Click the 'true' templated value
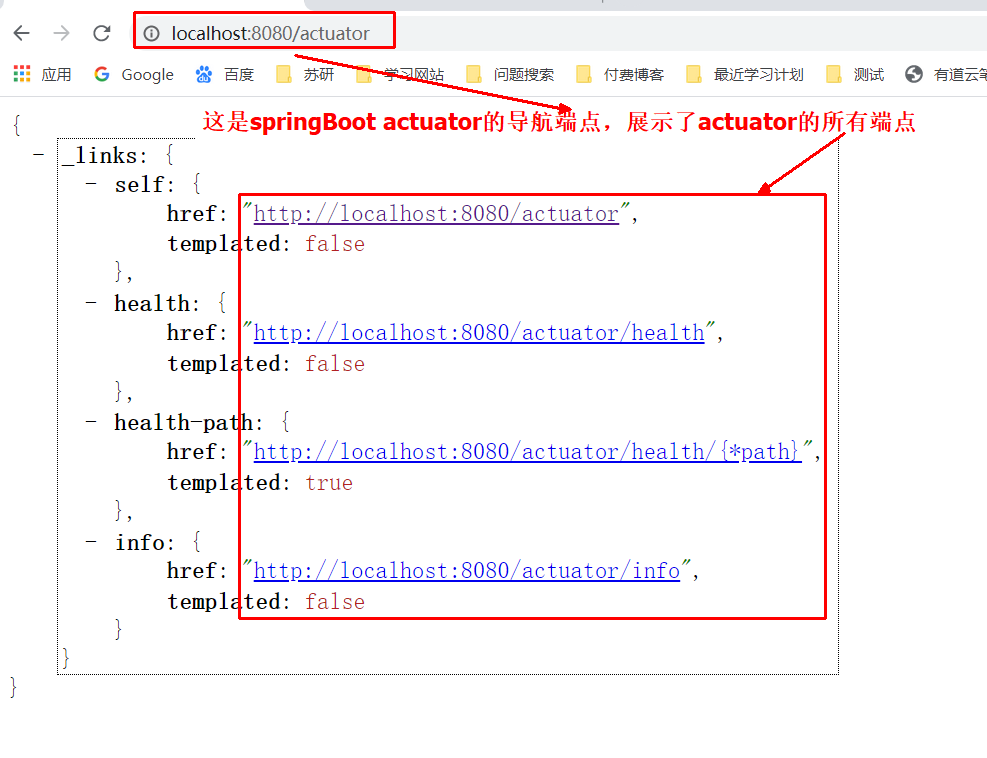Screen dimensions: 987x758 (329, 483)
